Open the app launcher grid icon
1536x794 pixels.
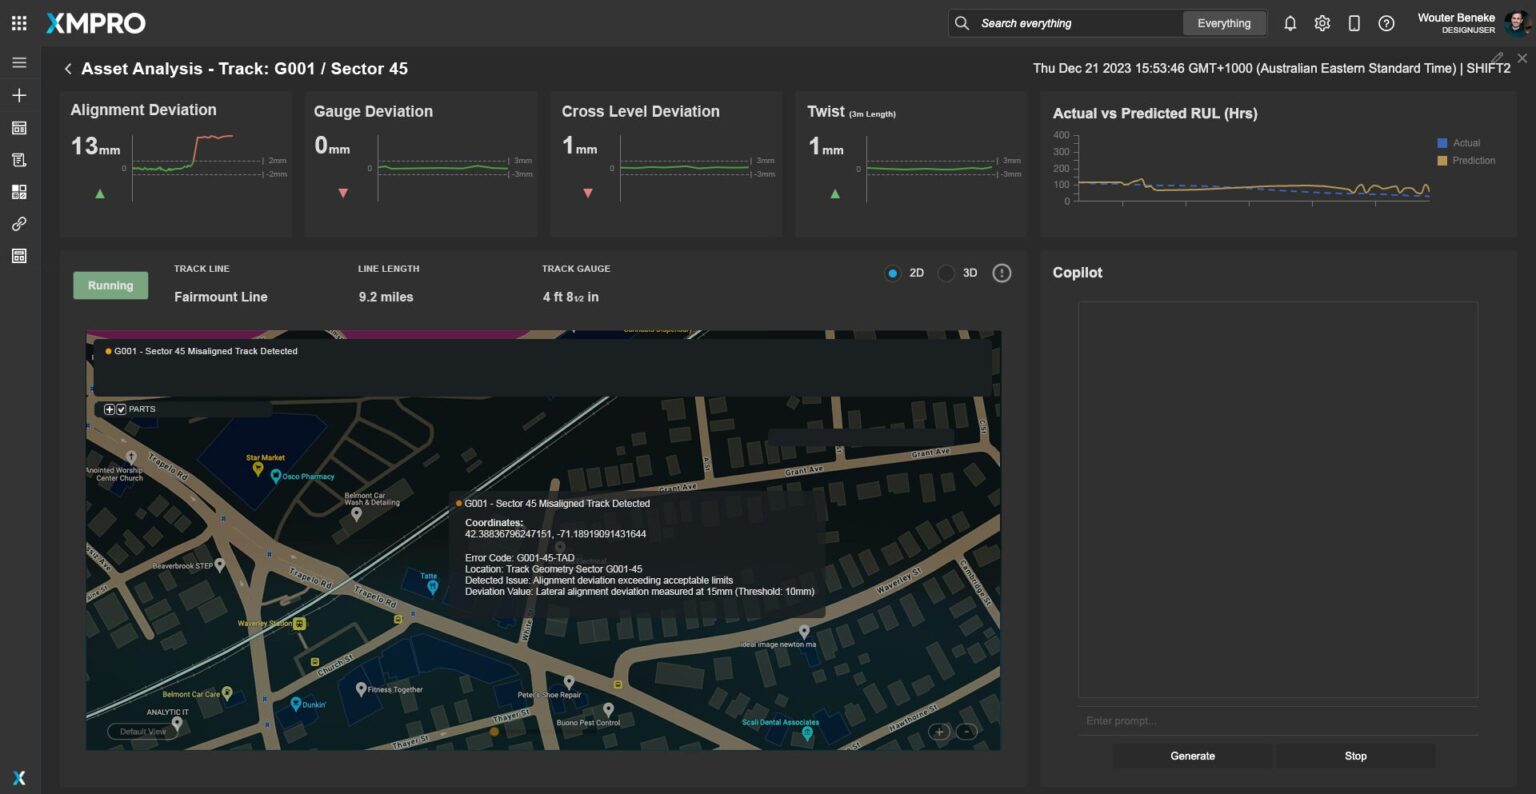[19, 23]
